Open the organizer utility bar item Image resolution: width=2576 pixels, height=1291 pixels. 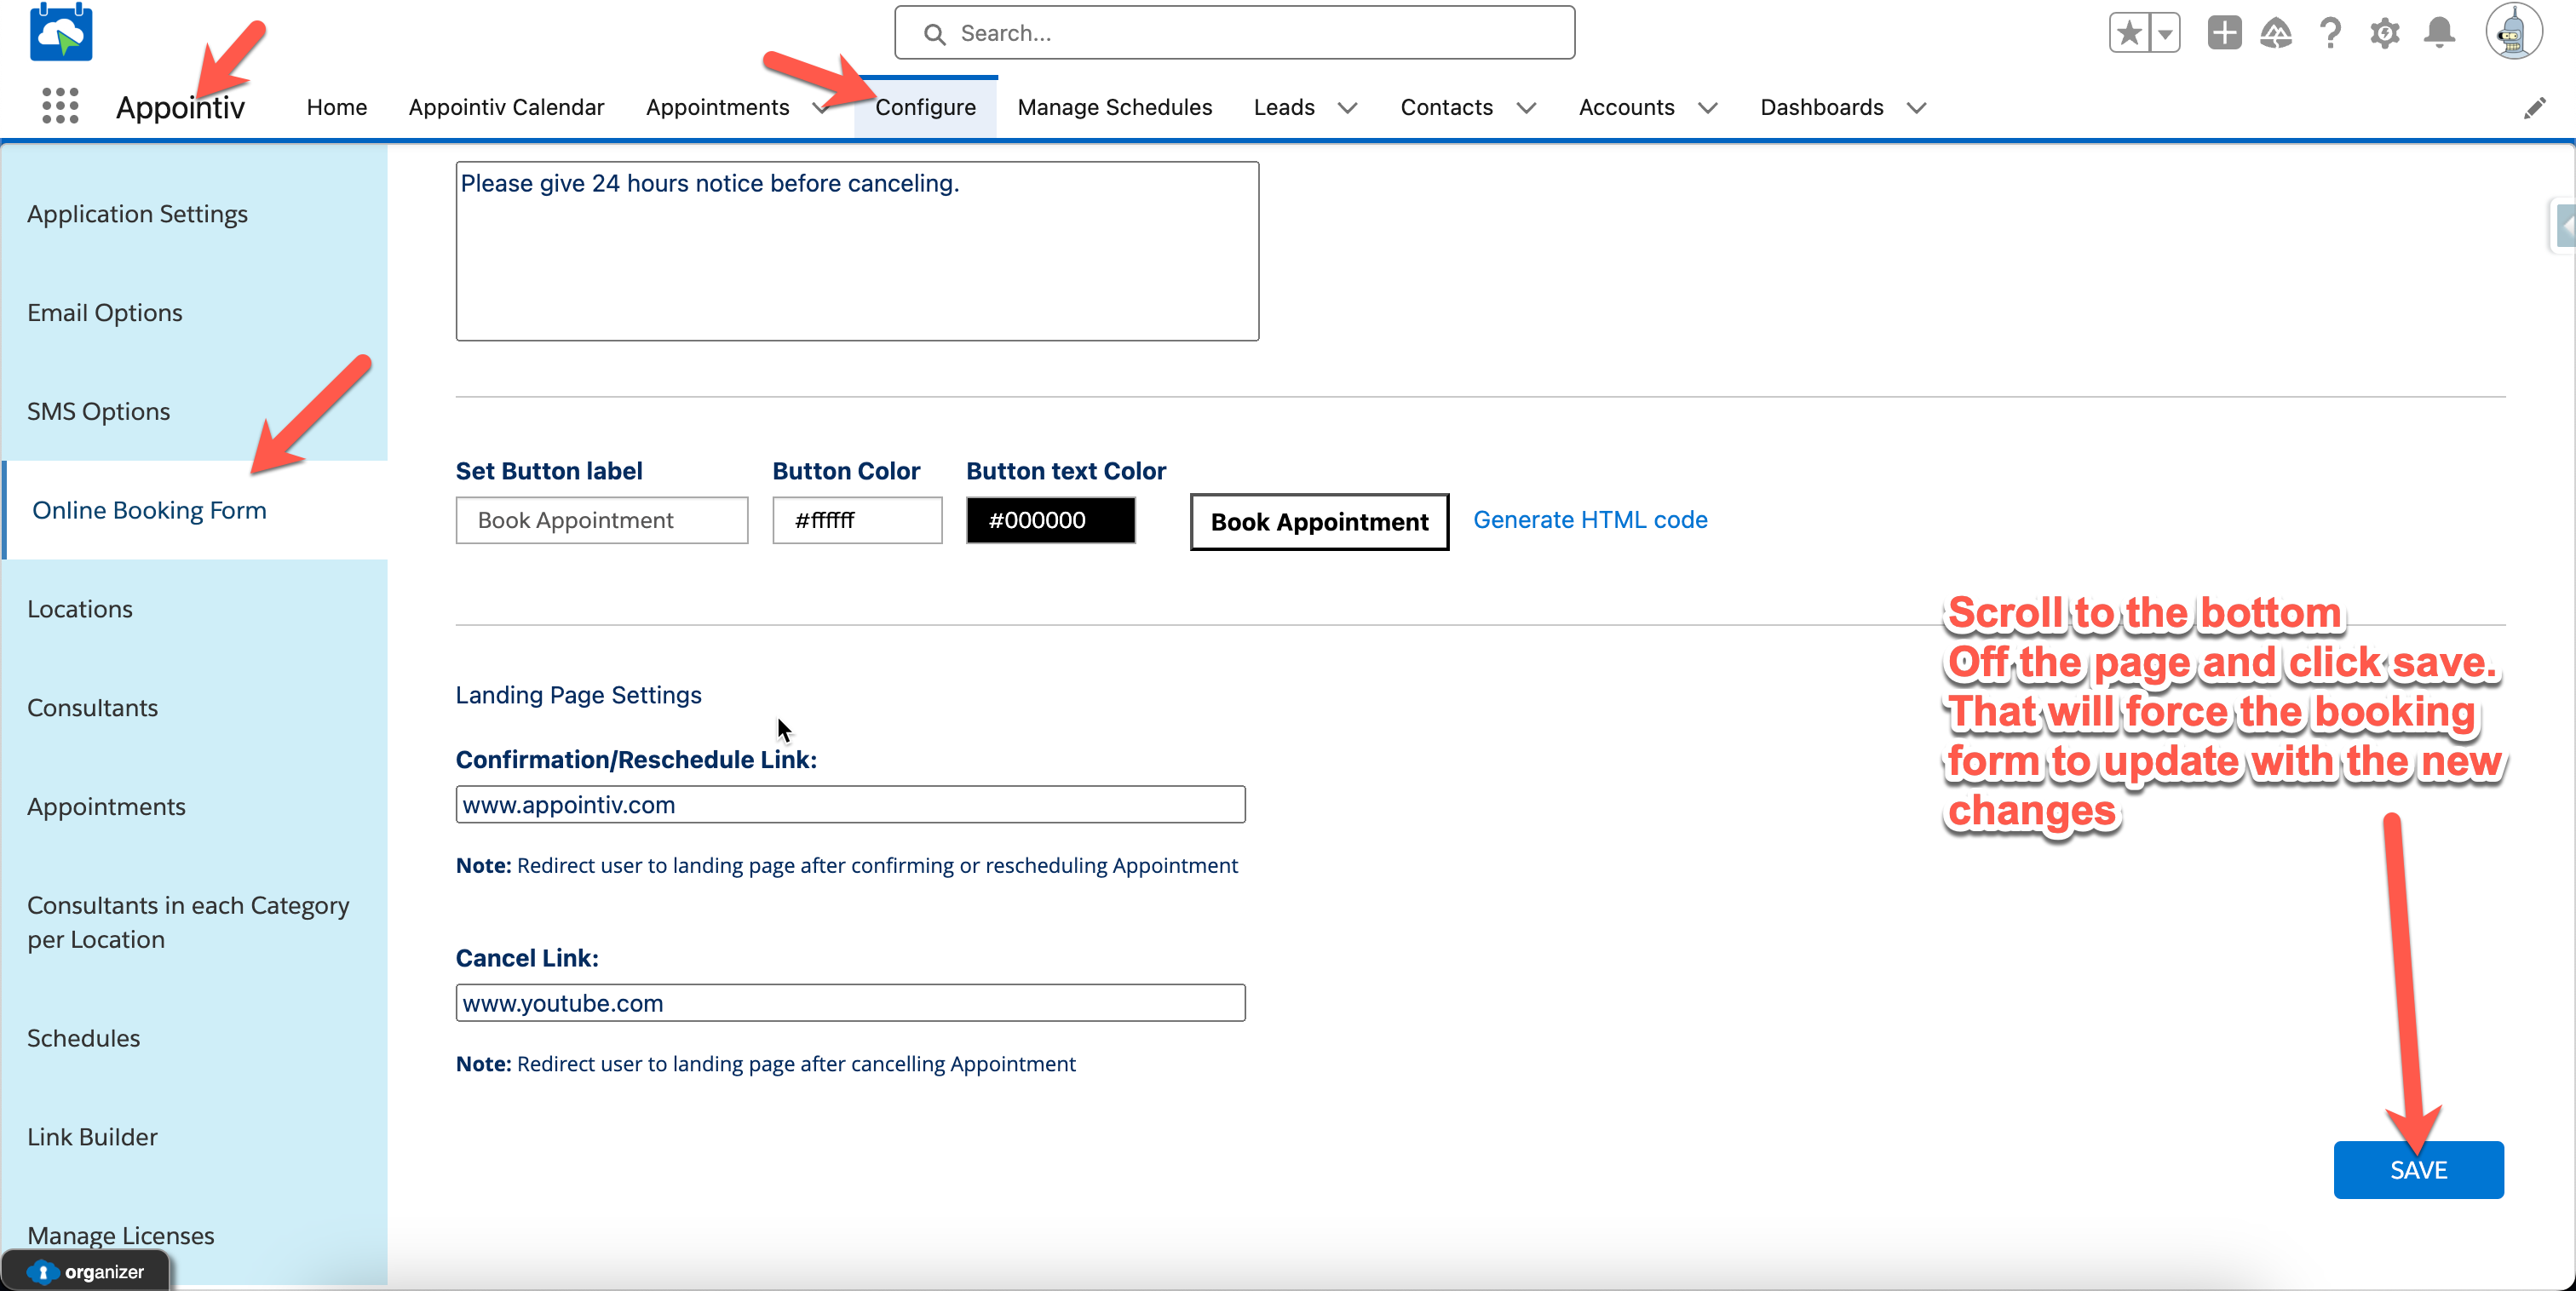tap(86, 1272)
